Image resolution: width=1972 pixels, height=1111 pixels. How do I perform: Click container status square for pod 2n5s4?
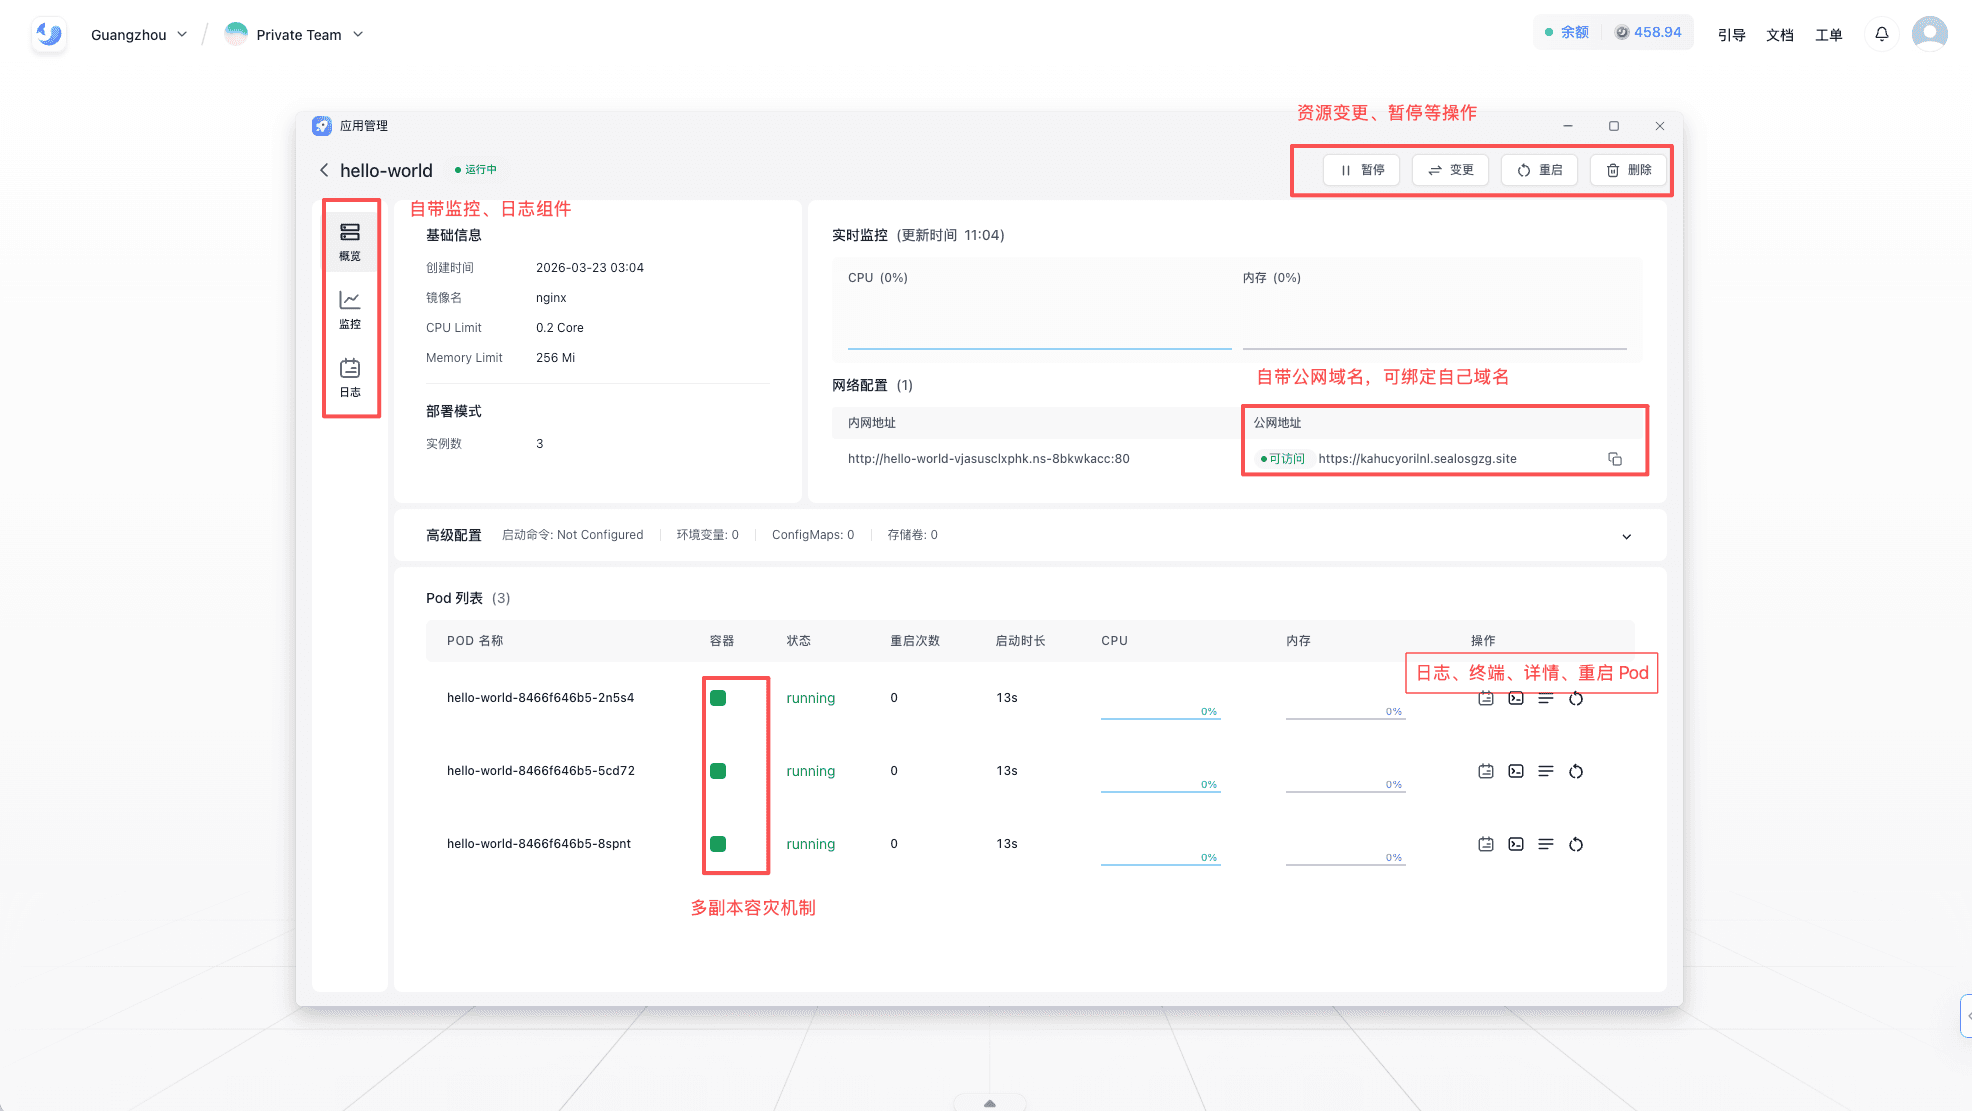coord(718,698)
